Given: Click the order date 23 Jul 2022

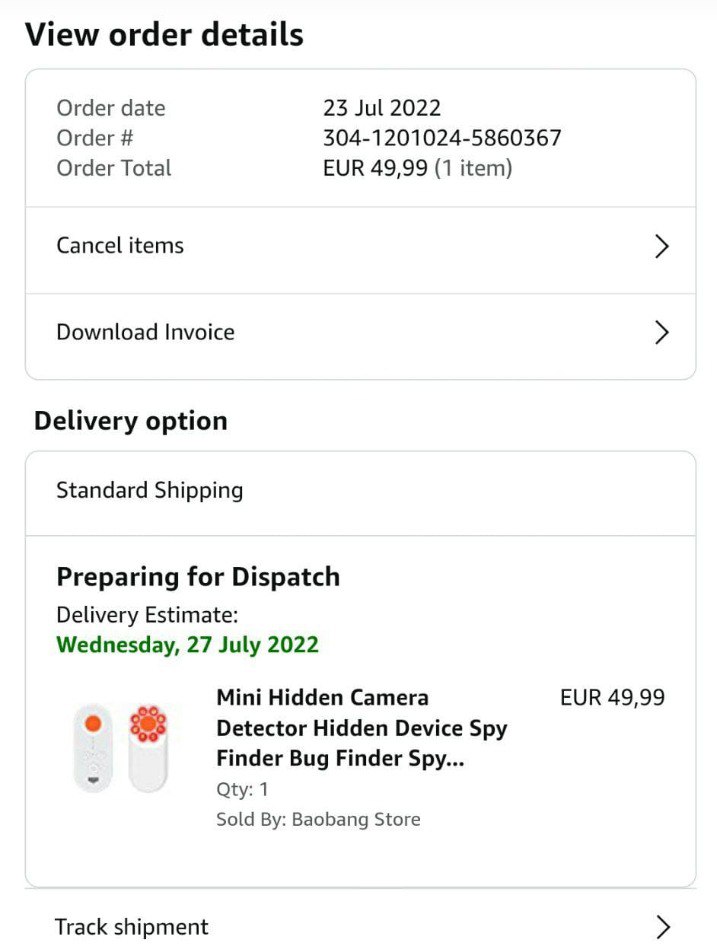Looking at the screenshot, I should (x=381, y=108).
